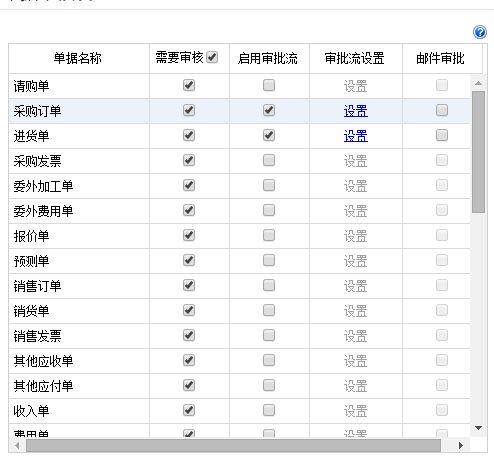Click the vertical scrollbar thumb

click(x=478, y=152)
